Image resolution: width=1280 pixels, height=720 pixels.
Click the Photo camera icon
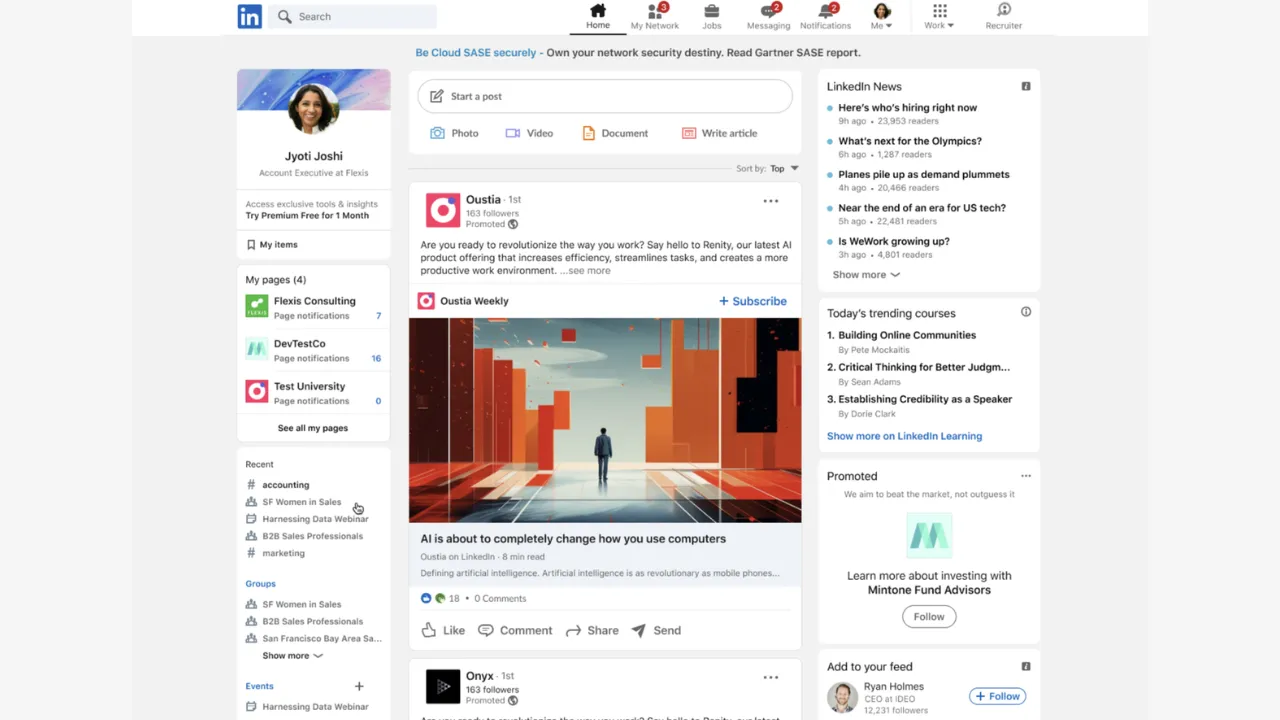pos(437,133)
